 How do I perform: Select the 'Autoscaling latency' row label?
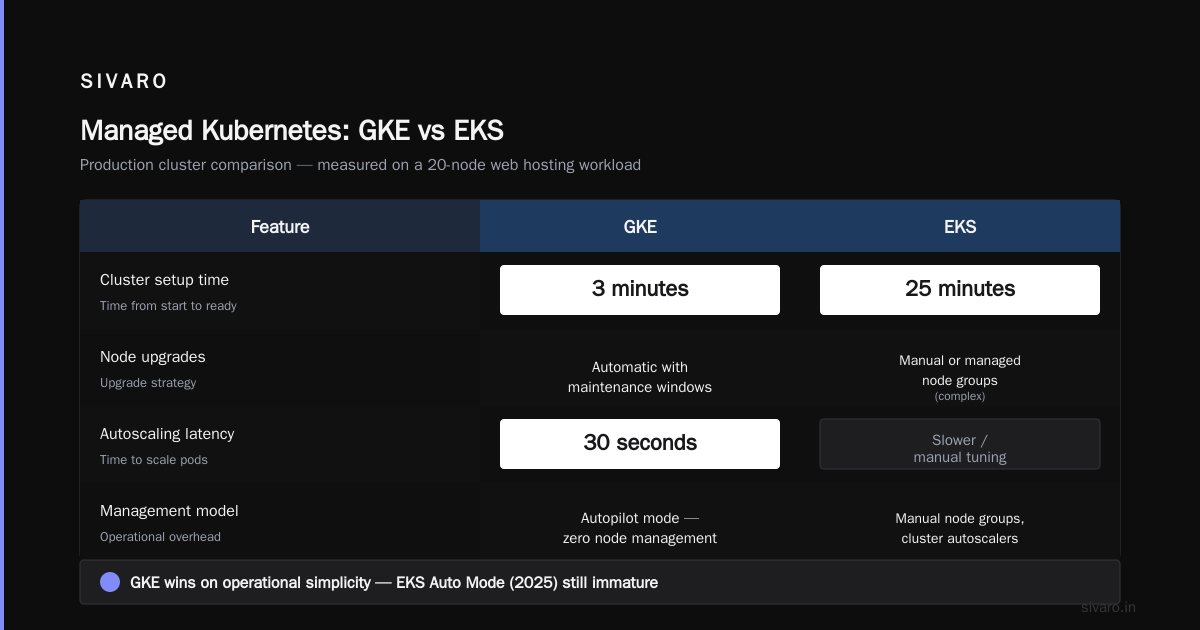(x=167, y=434)
